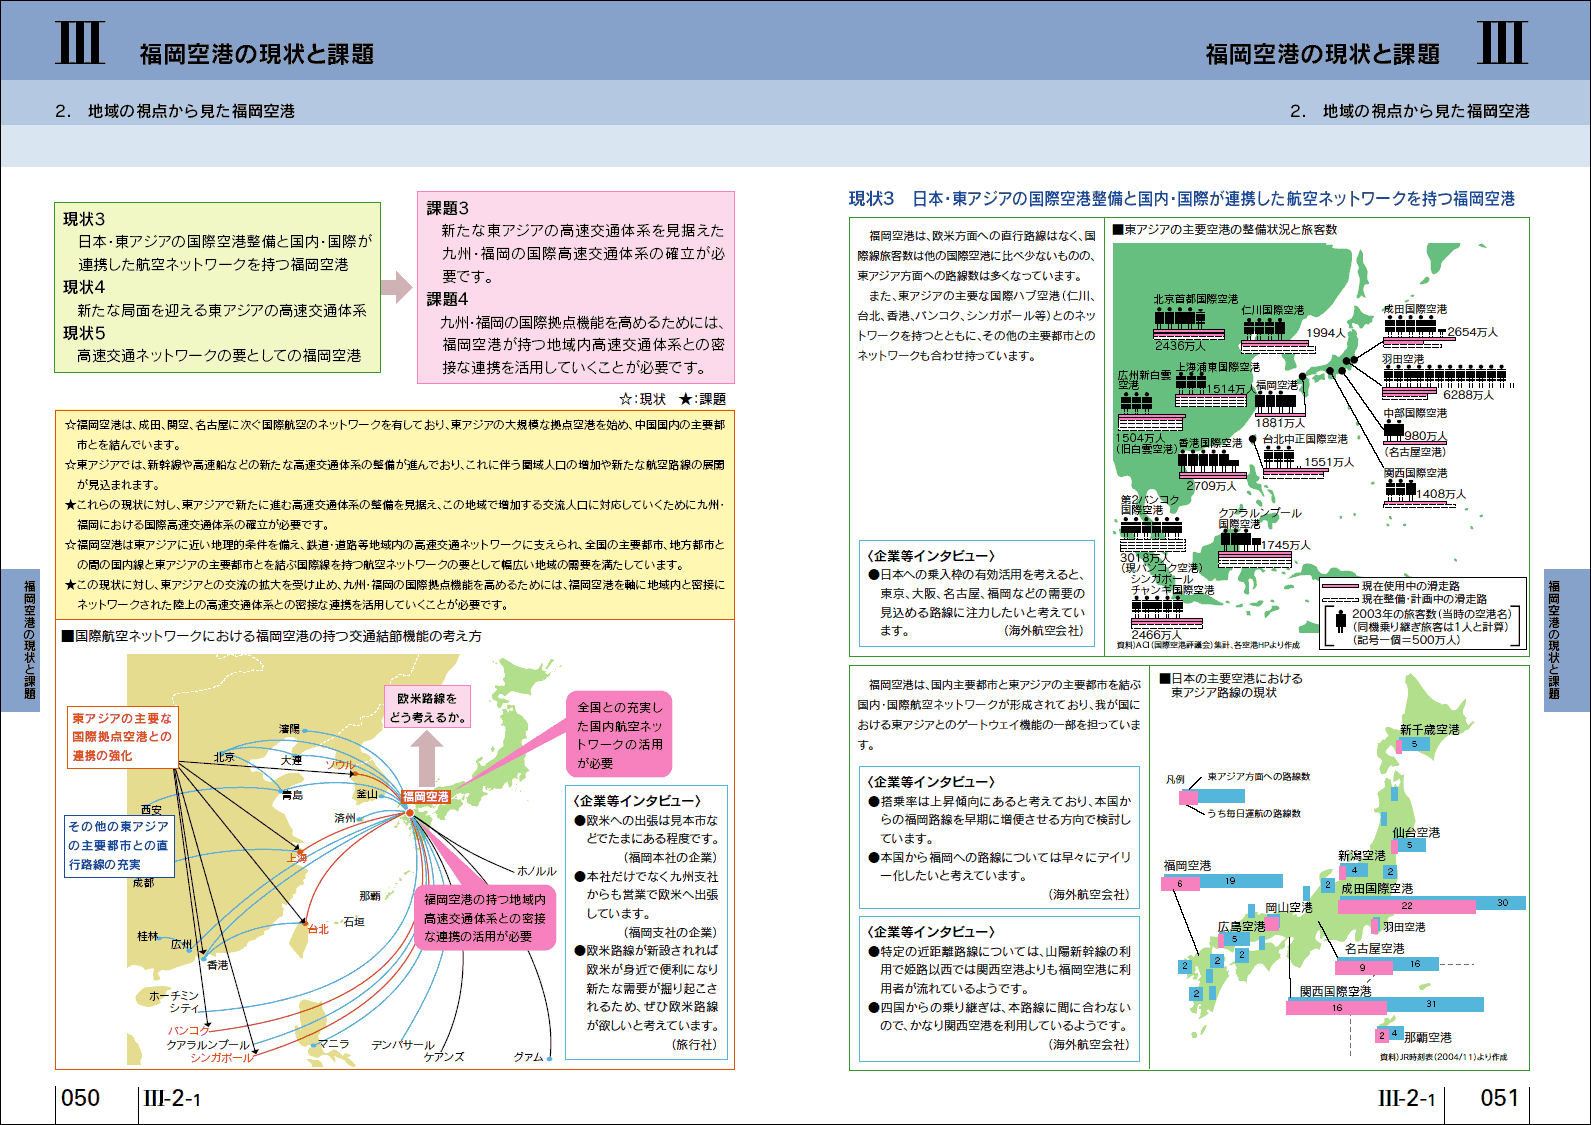Click the (旅行社) attribution in the interview box
1591x1125 pixels.
pyautogui.click(x=695, y=1044)
